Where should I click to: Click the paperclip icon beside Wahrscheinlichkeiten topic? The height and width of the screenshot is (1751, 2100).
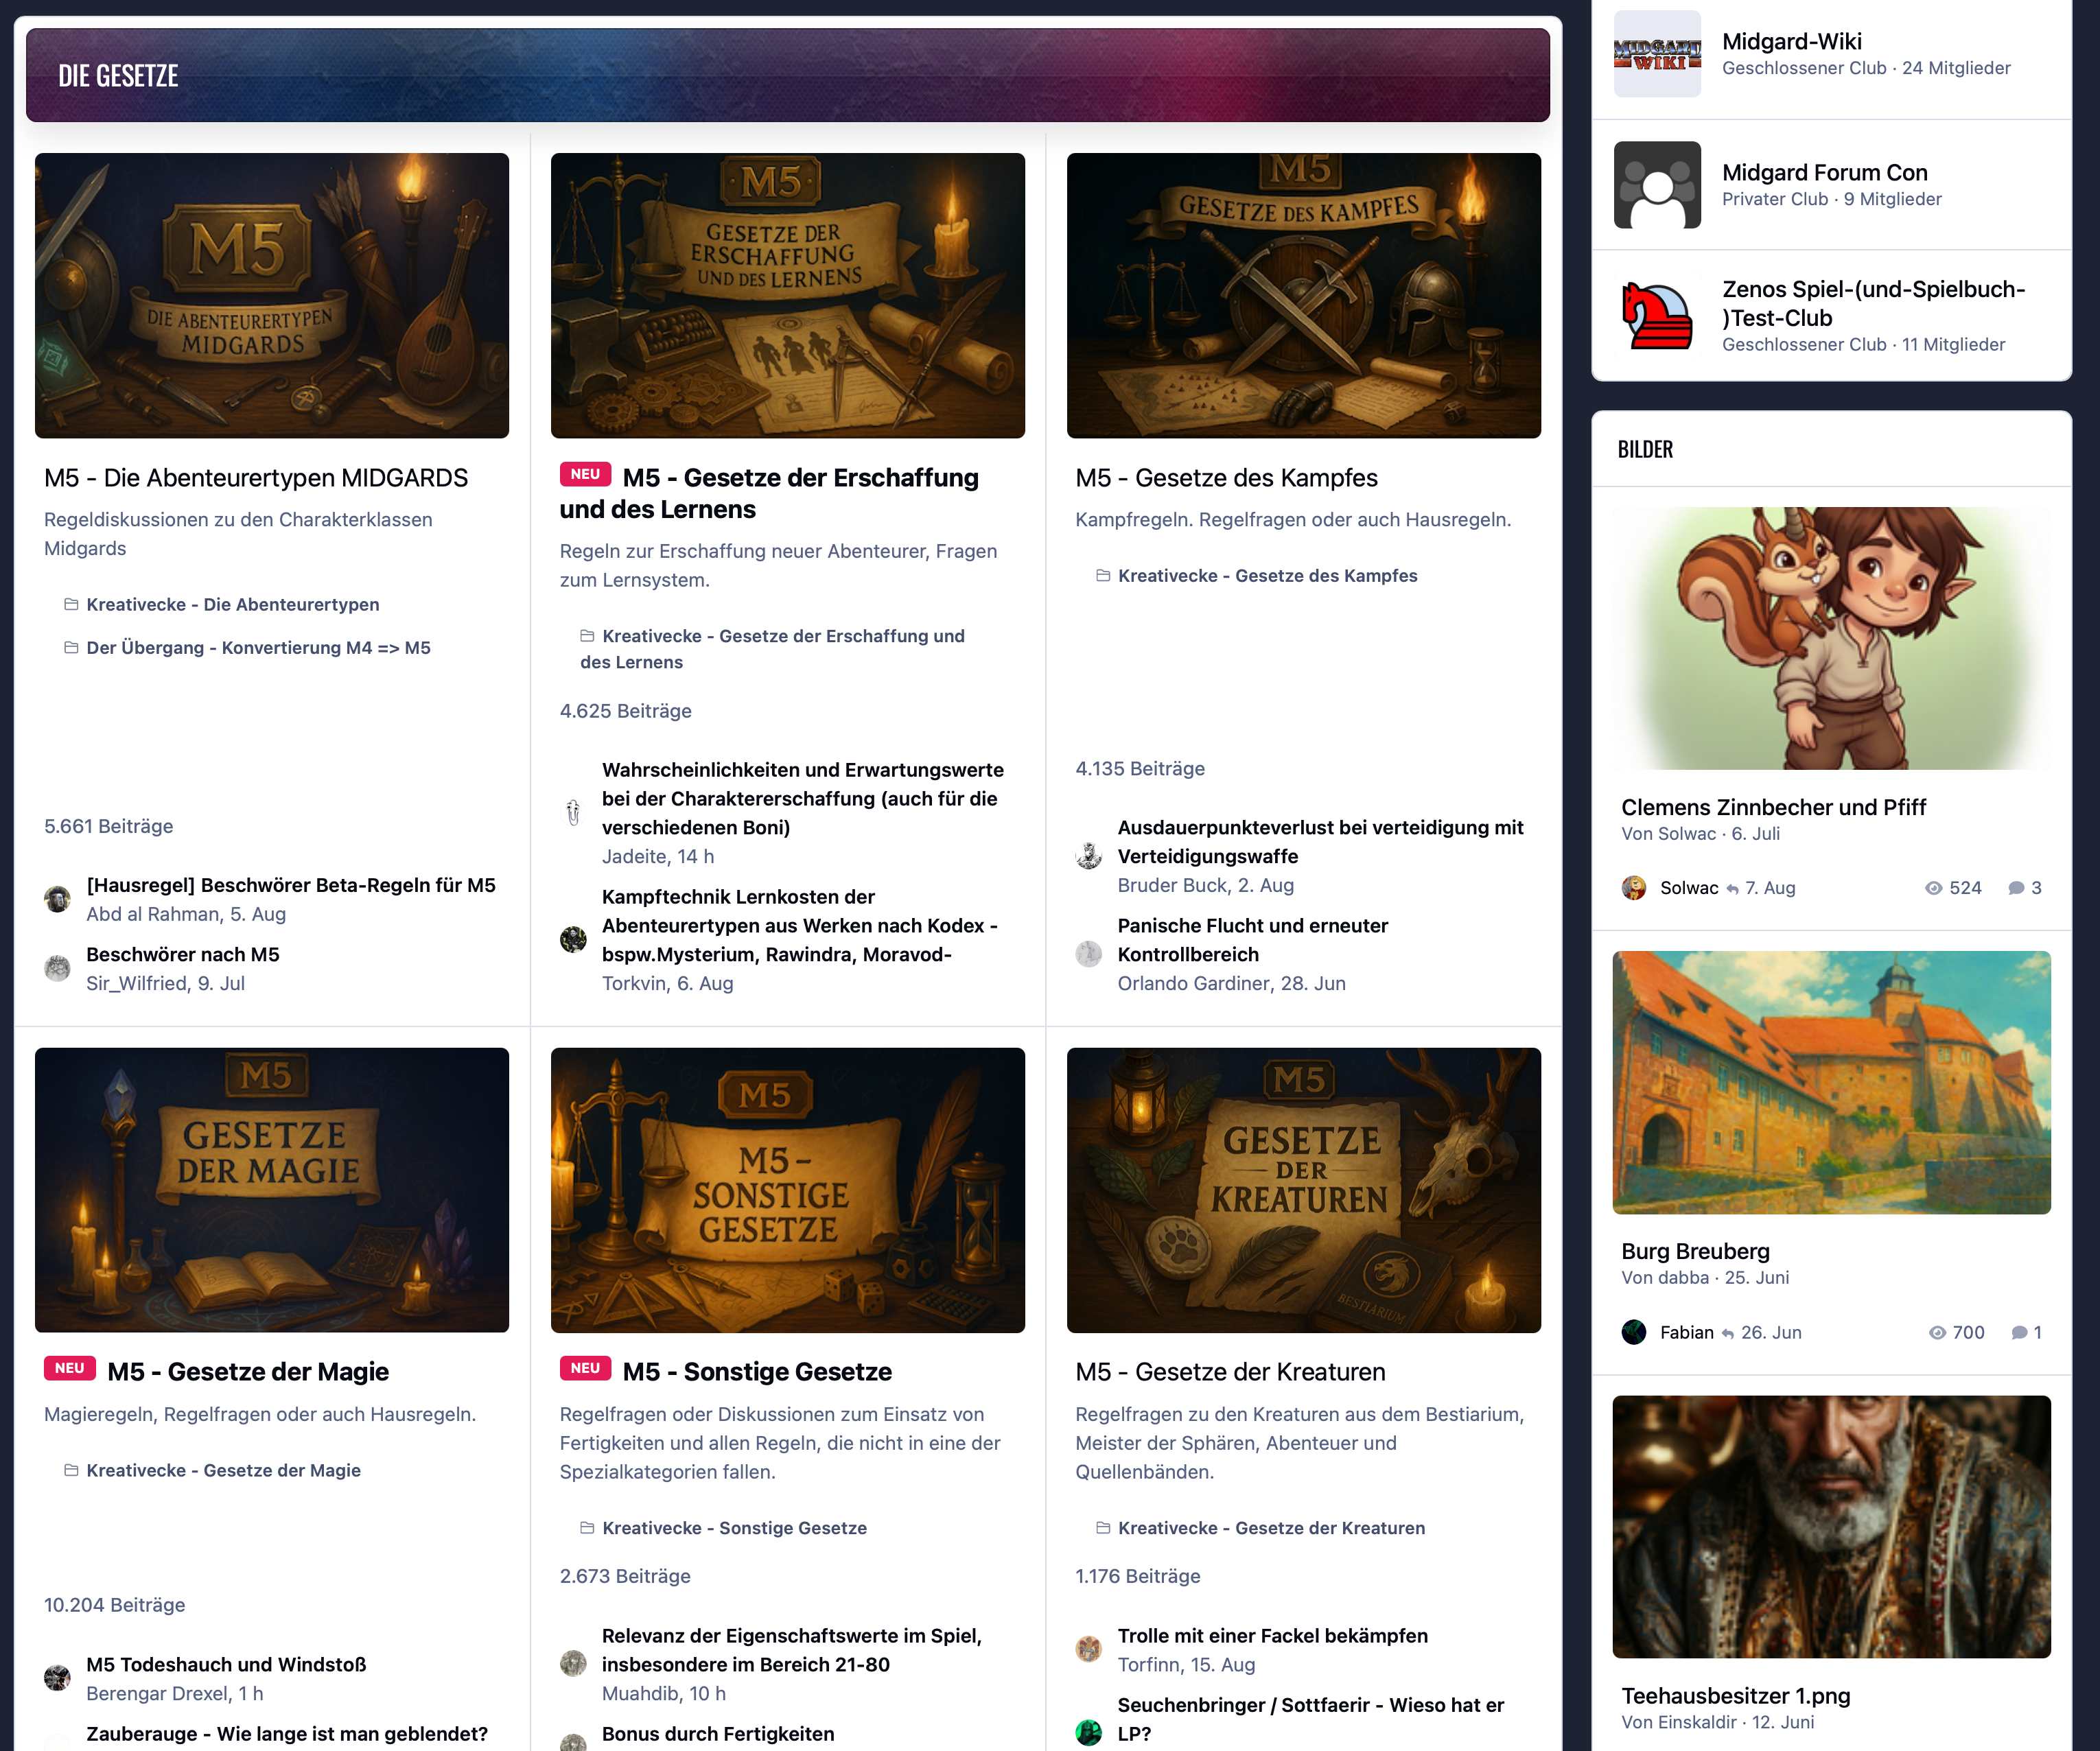tap(573, 813)
